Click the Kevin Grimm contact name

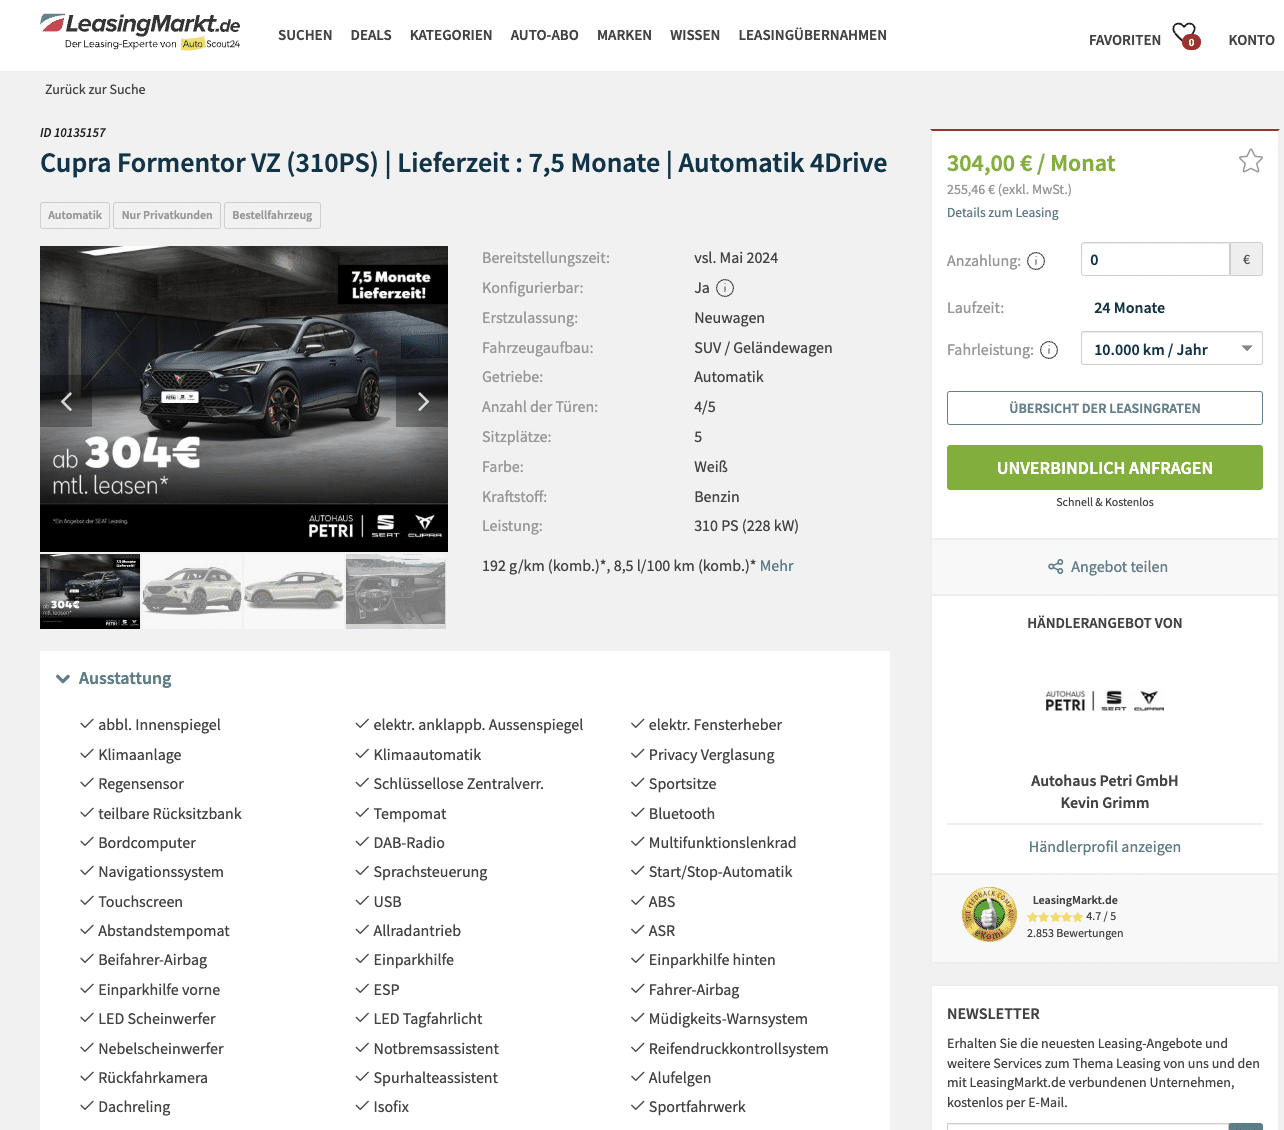coord(1104,803)
